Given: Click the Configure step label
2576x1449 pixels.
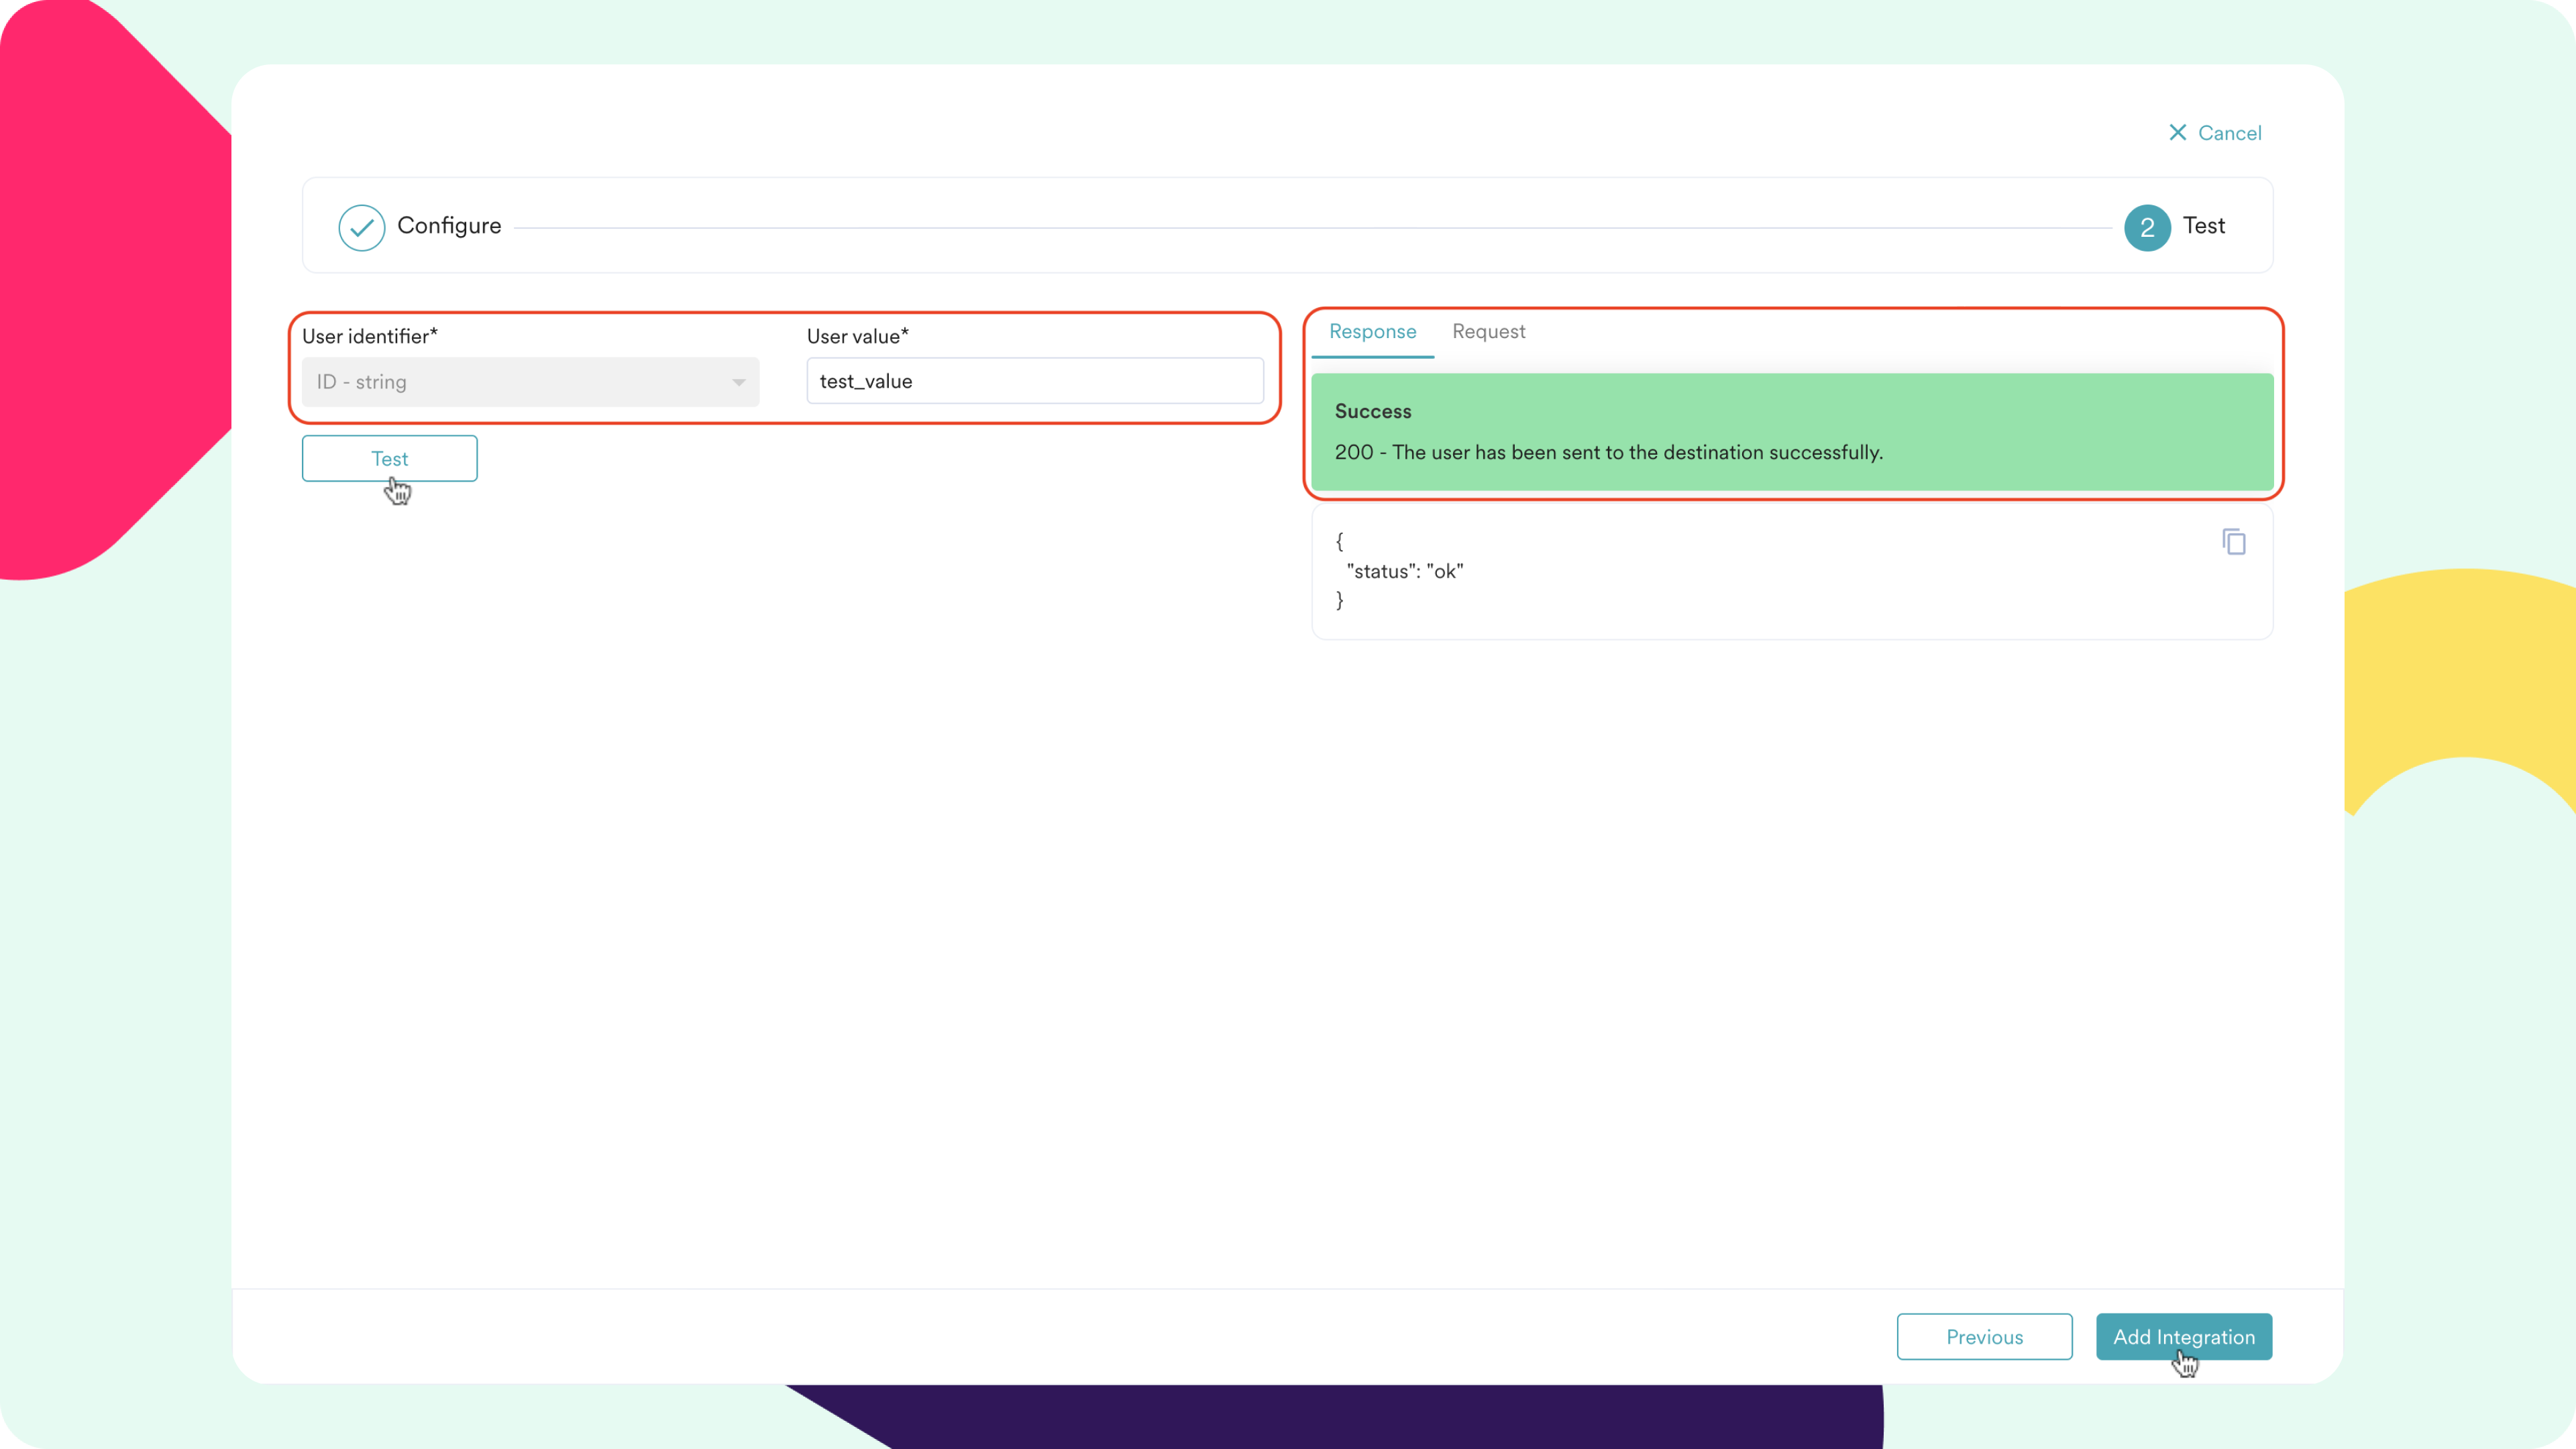Looking at the screenshot, I should (449, 226).
